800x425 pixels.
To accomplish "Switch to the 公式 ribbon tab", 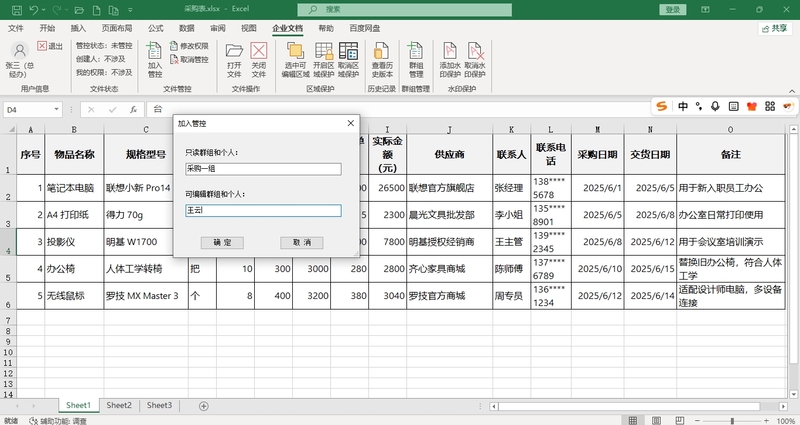I will (156, 29).
